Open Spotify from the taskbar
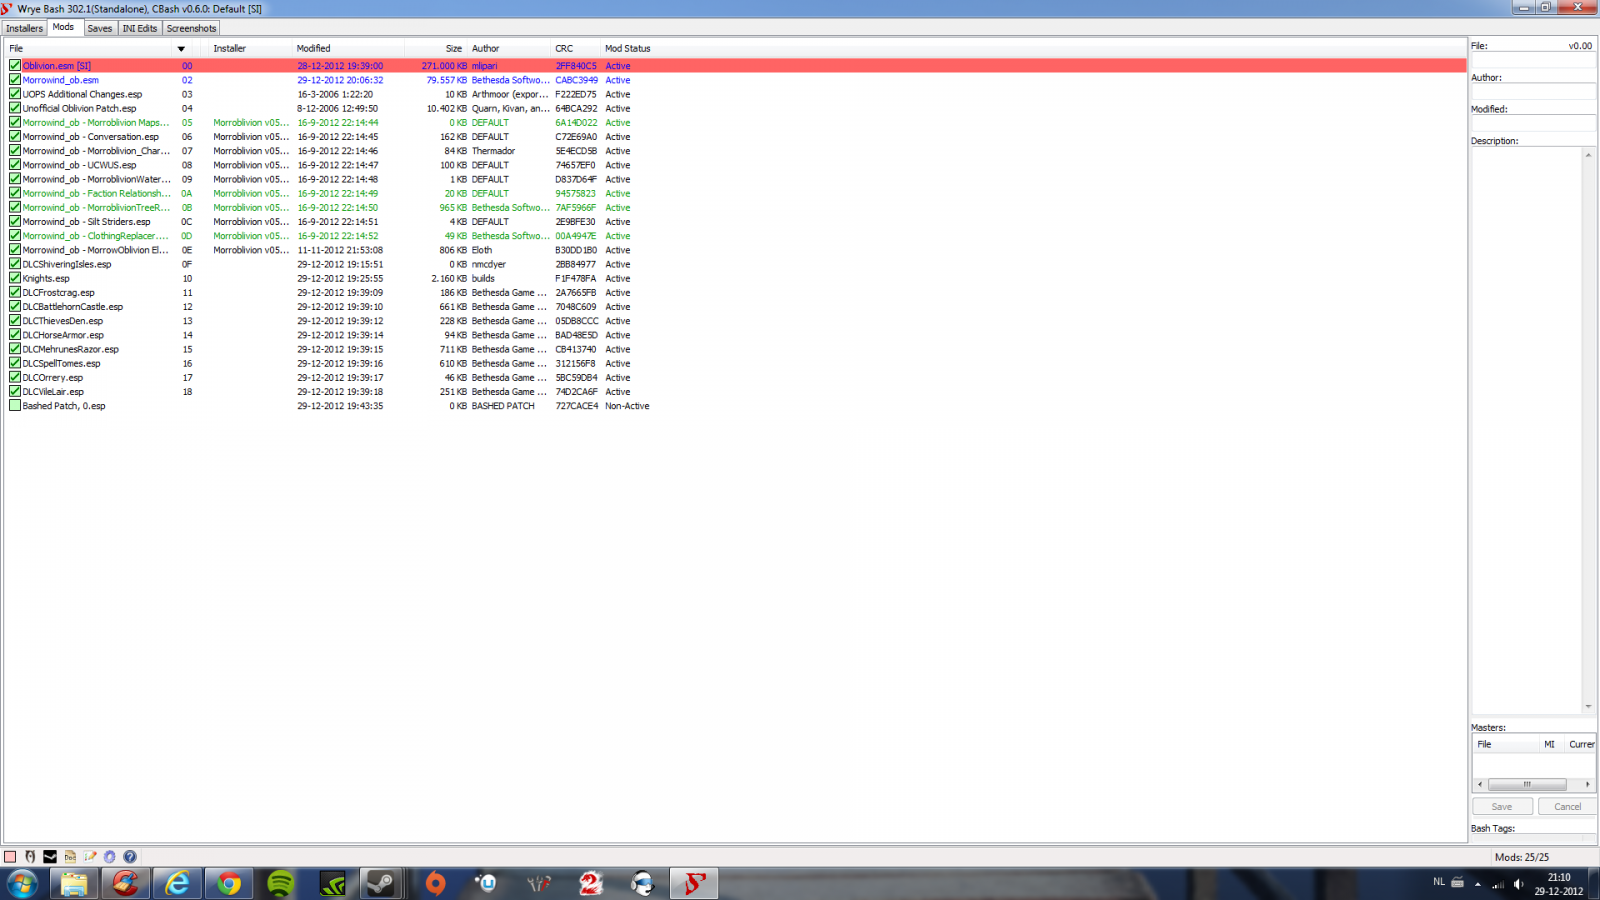 (281, 884)
